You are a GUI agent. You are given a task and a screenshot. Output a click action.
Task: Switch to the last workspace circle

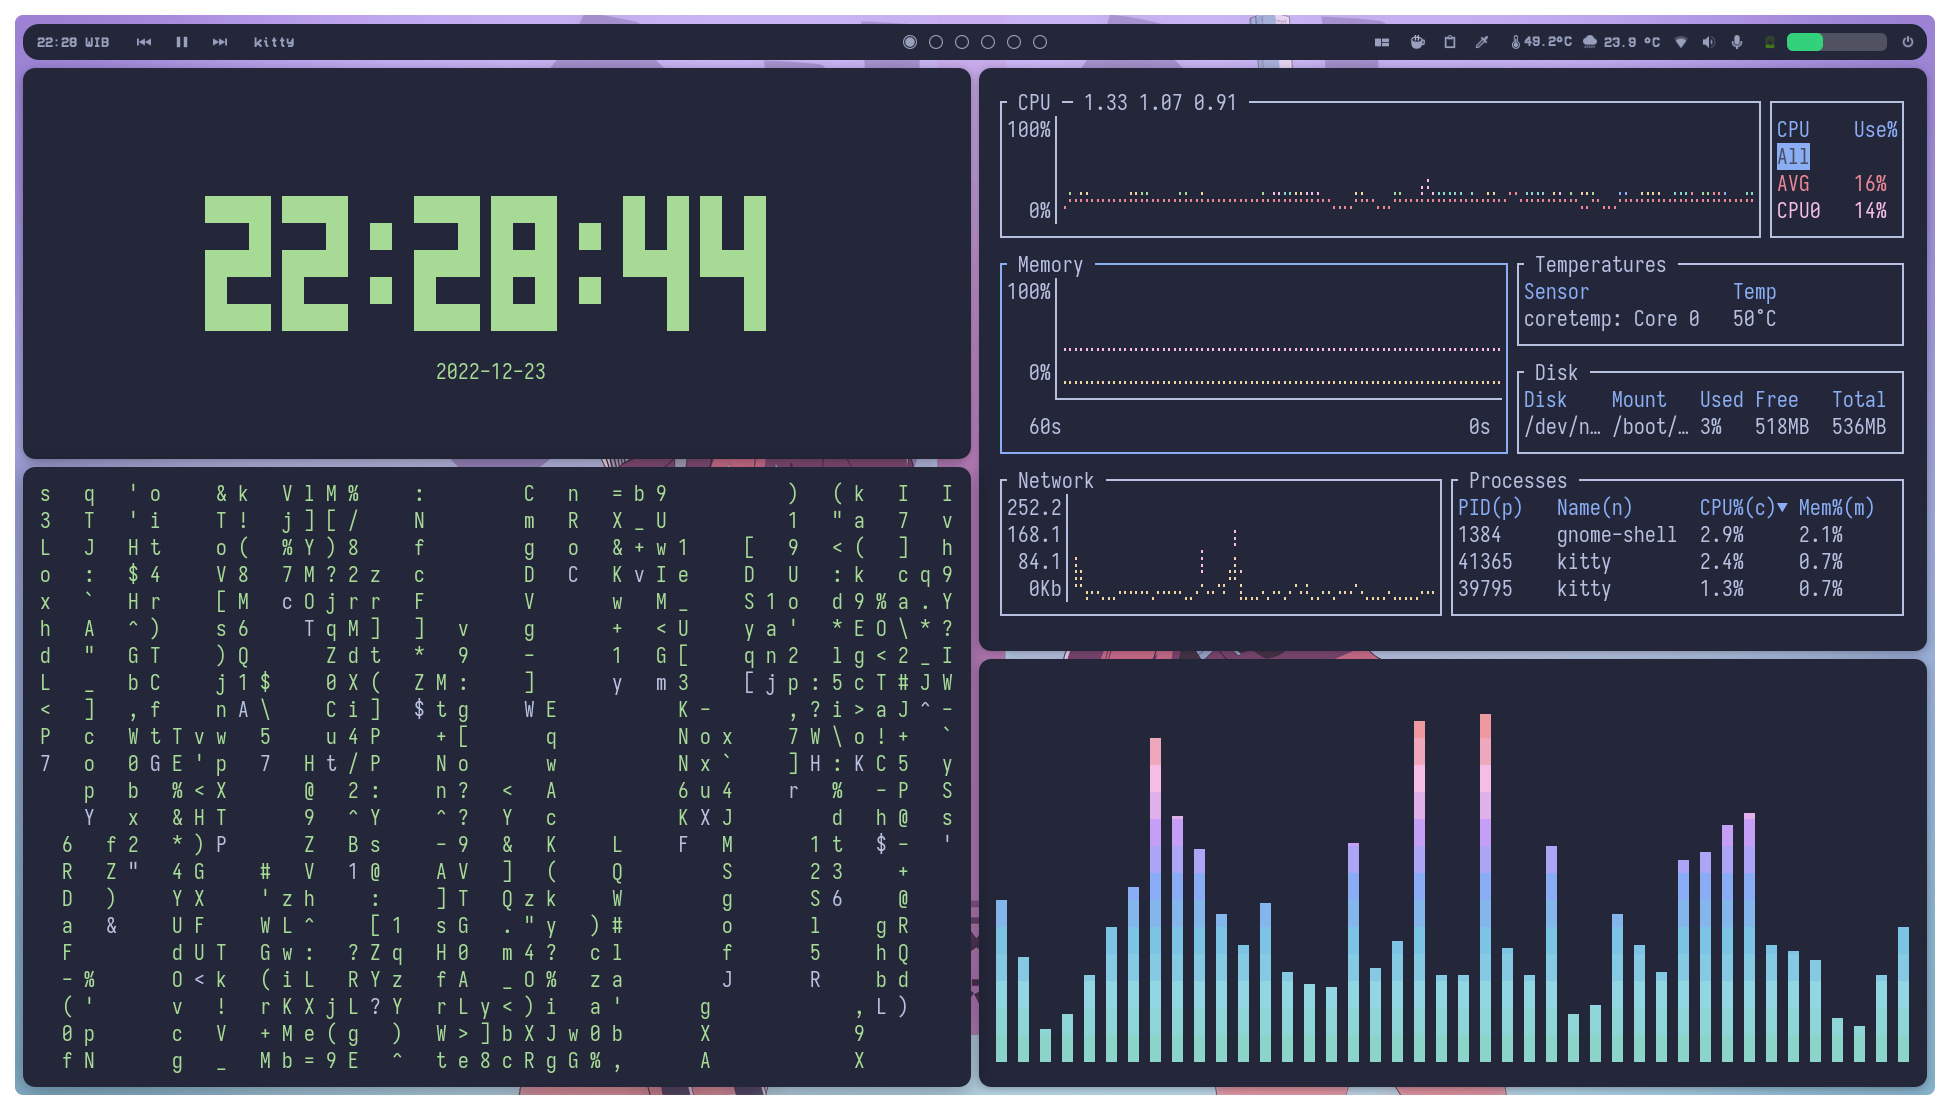tap(1040, 42)
